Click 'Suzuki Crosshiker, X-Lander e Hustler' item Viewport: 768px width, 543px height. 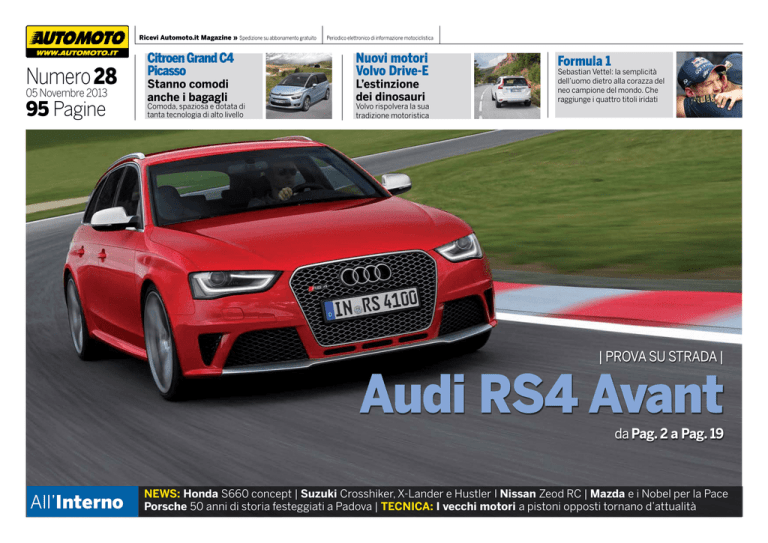tap(396, 494)
